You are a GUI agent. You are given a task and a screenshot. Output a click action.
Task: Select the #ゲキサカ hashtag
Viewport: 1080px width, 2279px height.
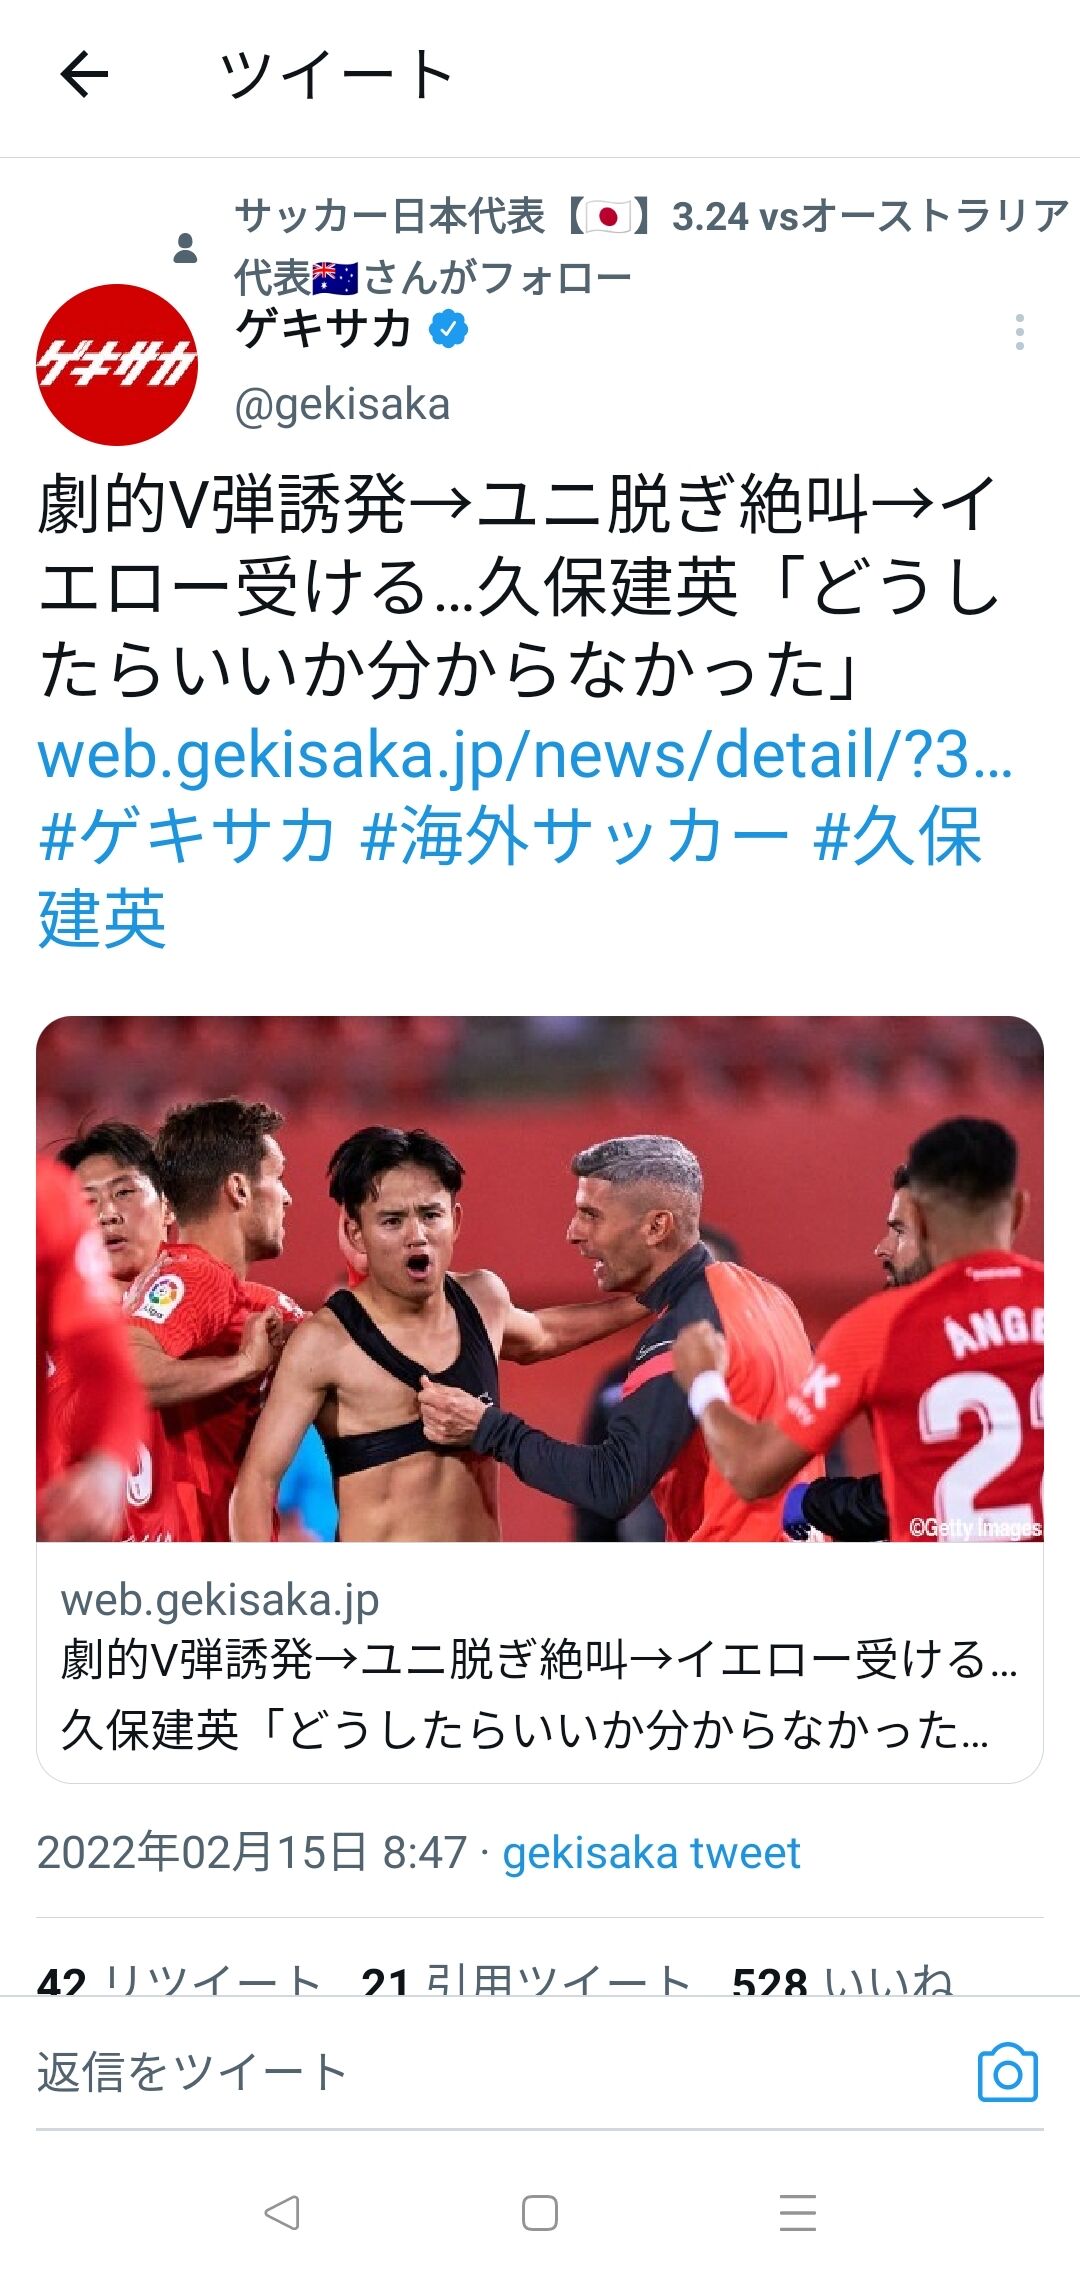pos(186,836)
